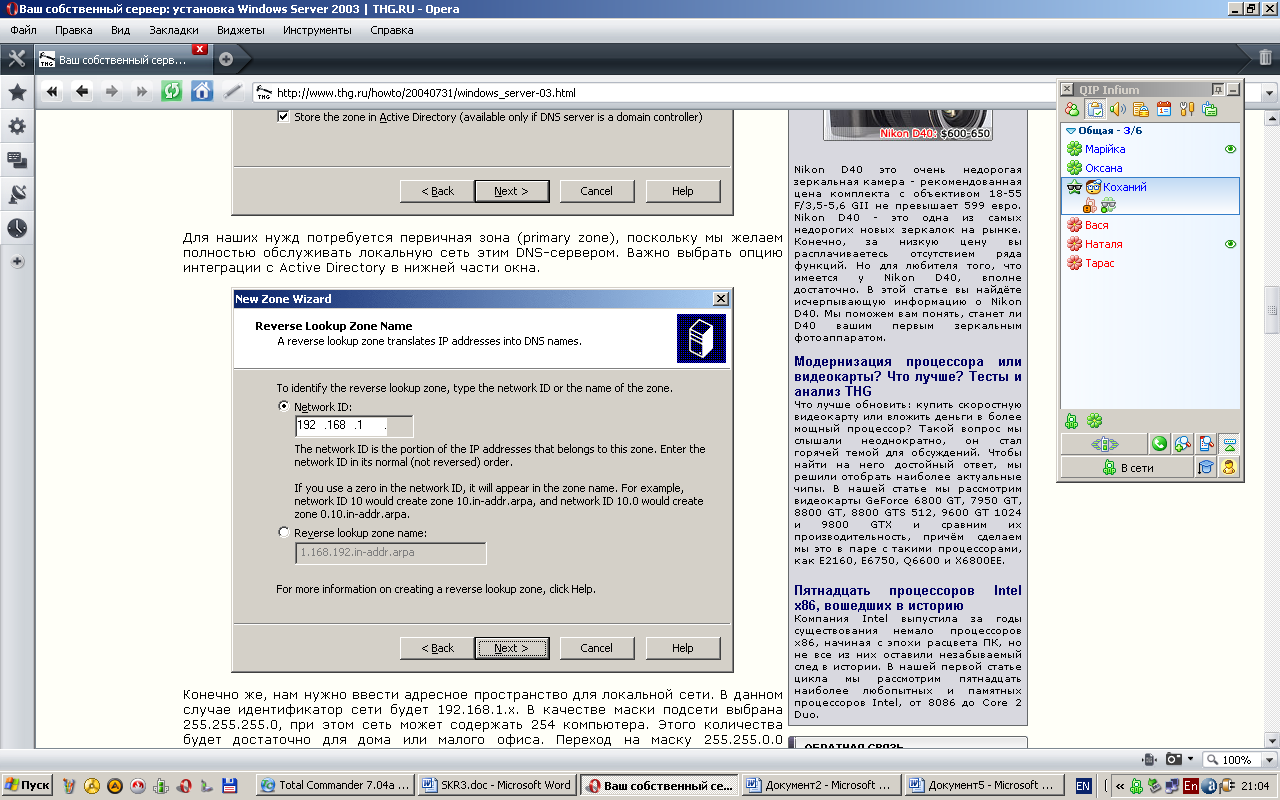Image resolution: width=1280 pixels, height=800 pixels.
Task: Go to the Opera home page icon
Action: pyautogui.click(x=202, y=92)
